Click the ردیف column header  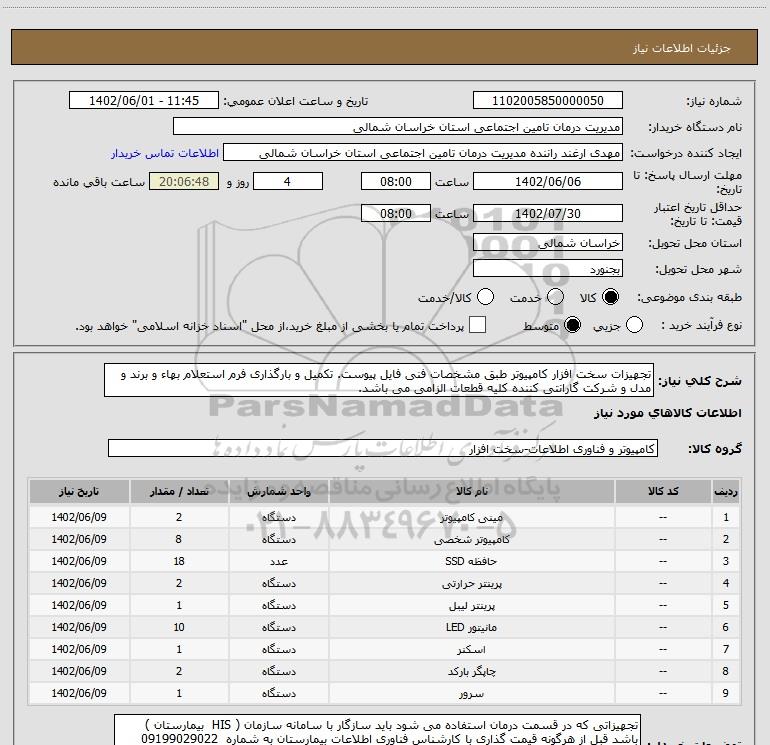point(726,492)
